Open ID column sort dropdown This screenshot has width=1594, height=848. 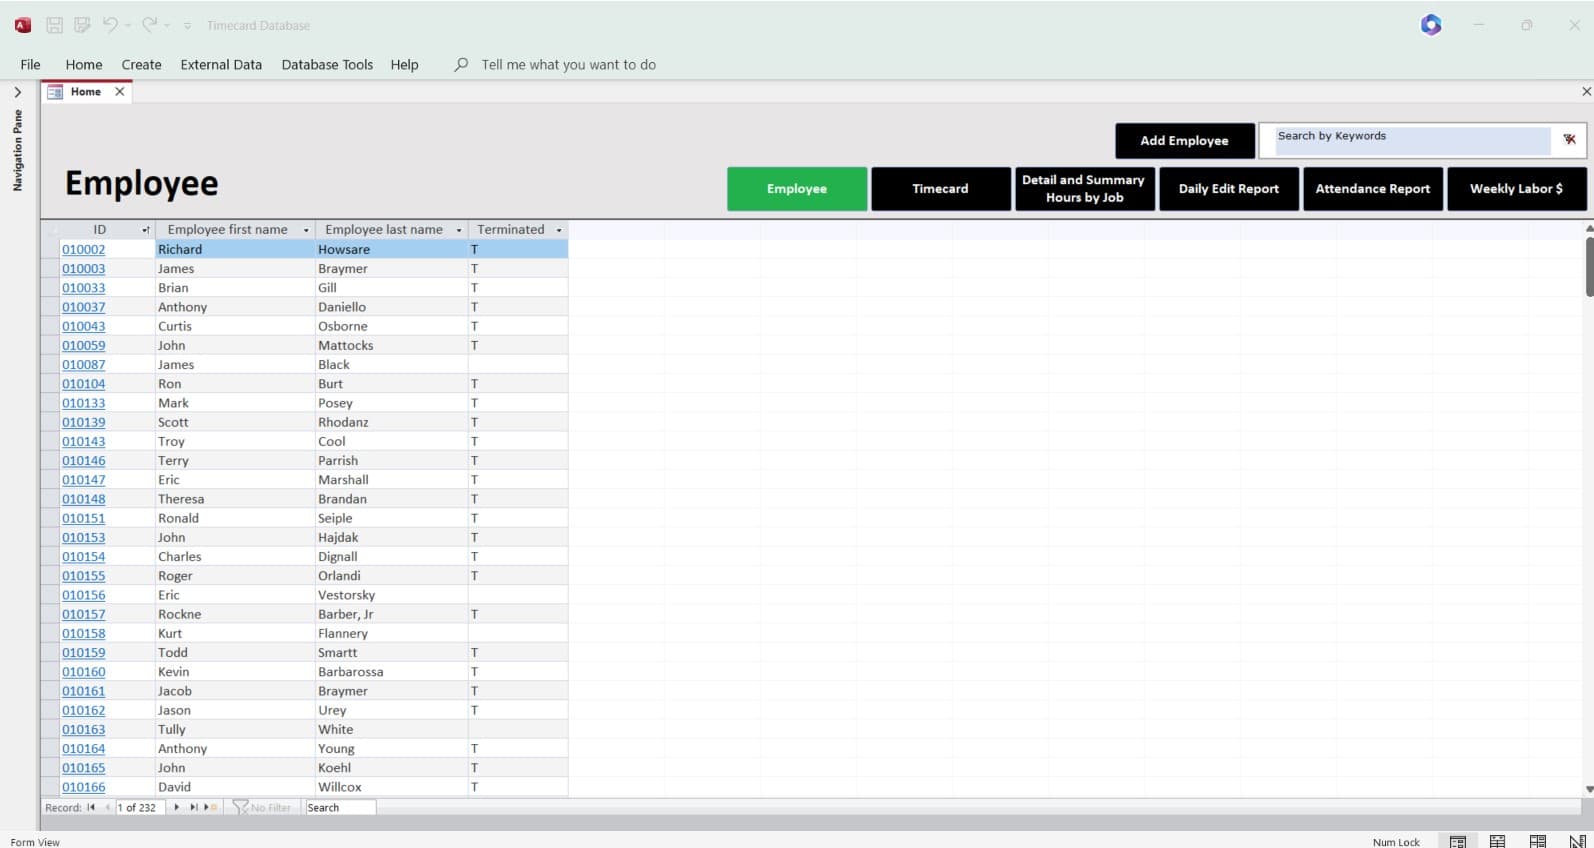146,230
